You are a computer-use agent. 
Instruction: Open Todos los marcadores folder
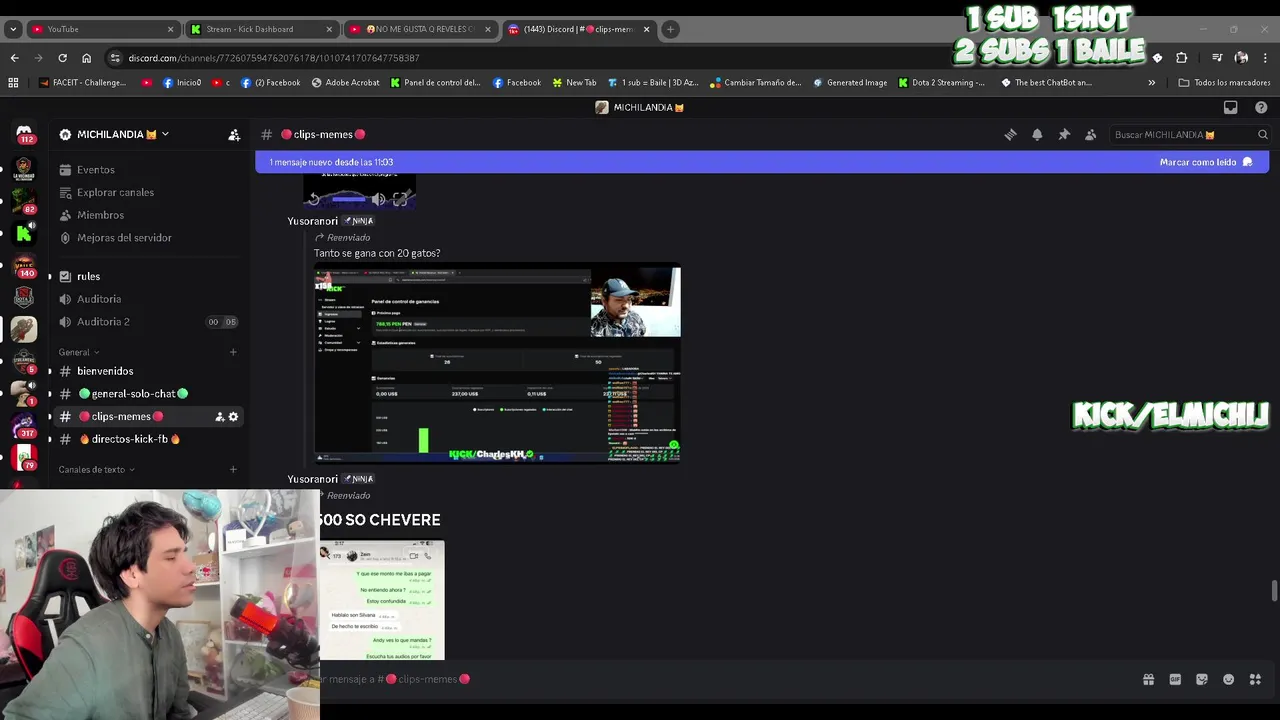point(1224,83)
